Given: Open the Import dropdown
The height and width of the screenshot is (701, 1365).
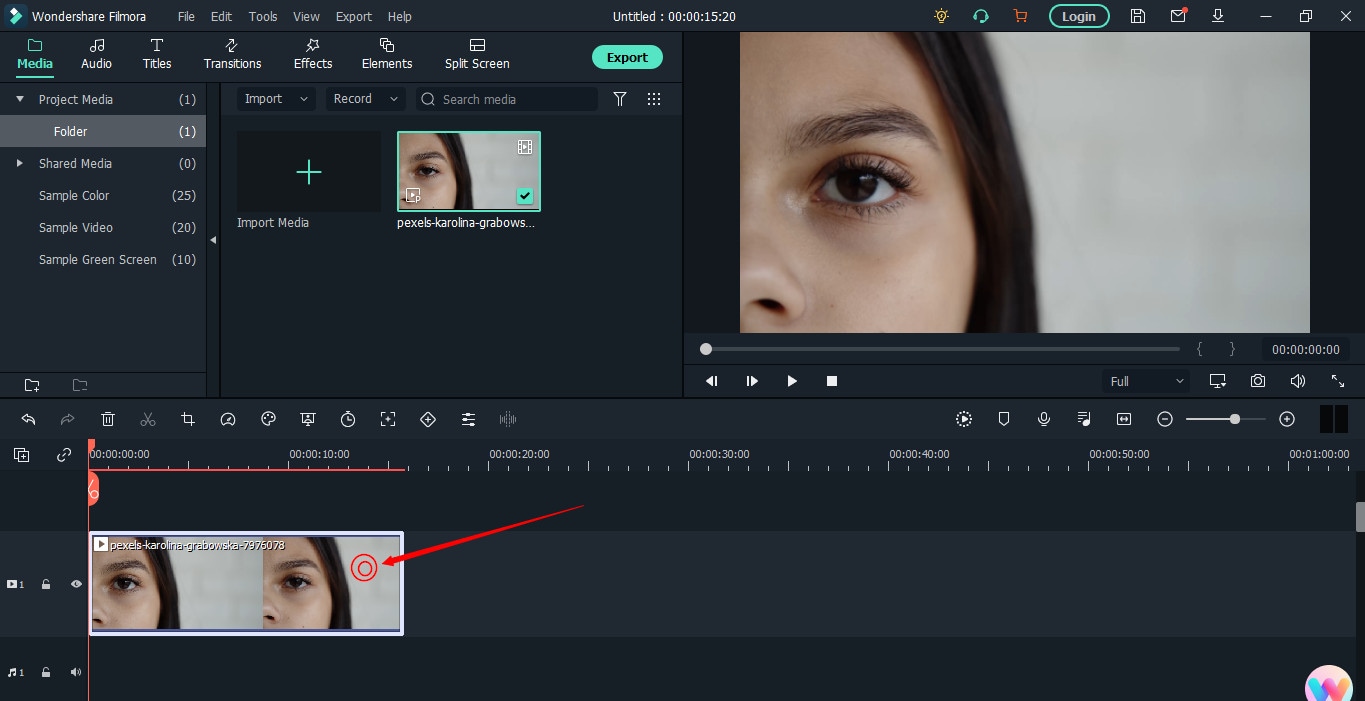Looking at the screenshot, I should (276, 99).
